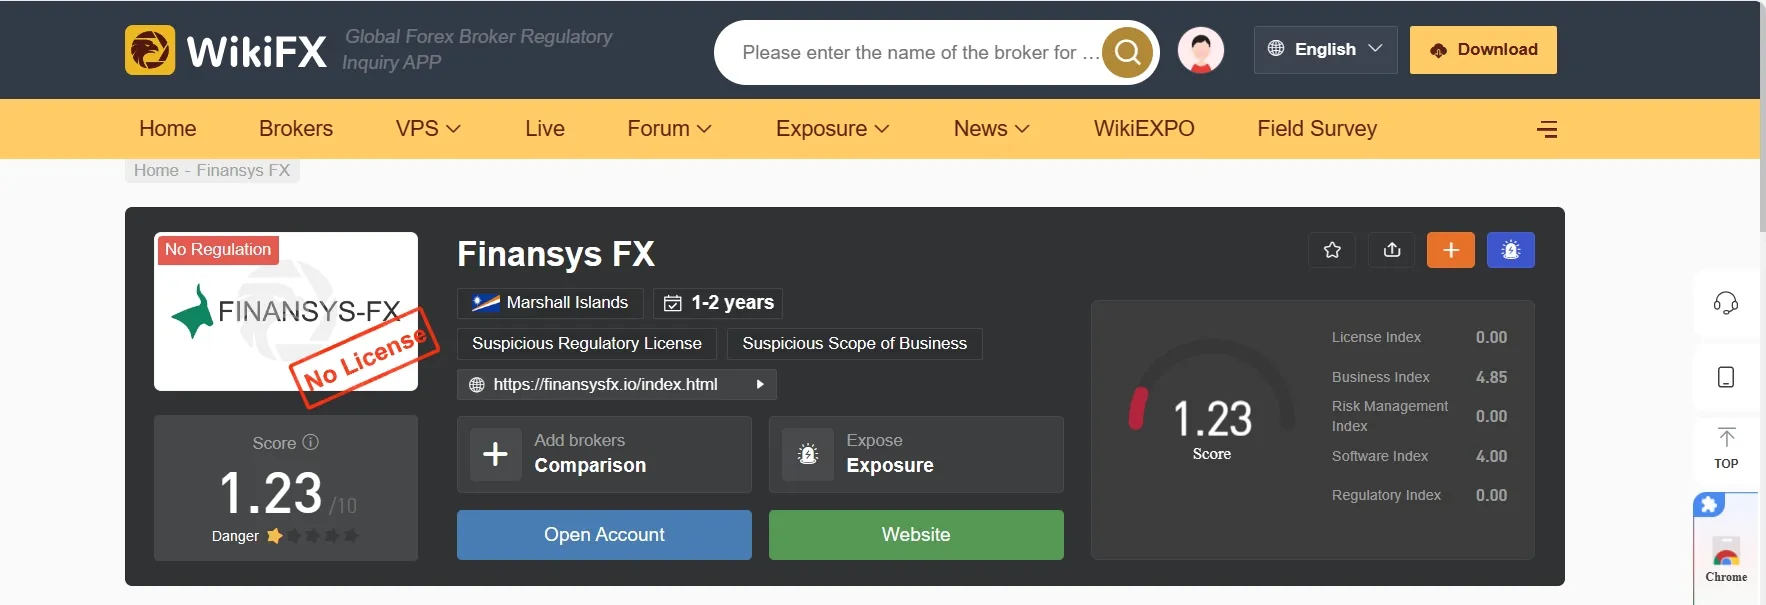The height and width of the screenshot is (605, 1766).
Task: Click the blue puzzle extension icon
Action: coord(1709,505)
